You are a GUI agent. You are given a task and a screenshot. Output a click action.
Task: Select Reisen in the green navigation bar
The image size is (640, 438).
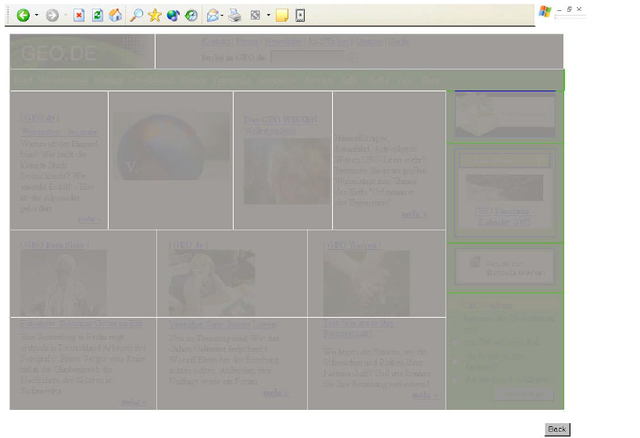(193, 80)
